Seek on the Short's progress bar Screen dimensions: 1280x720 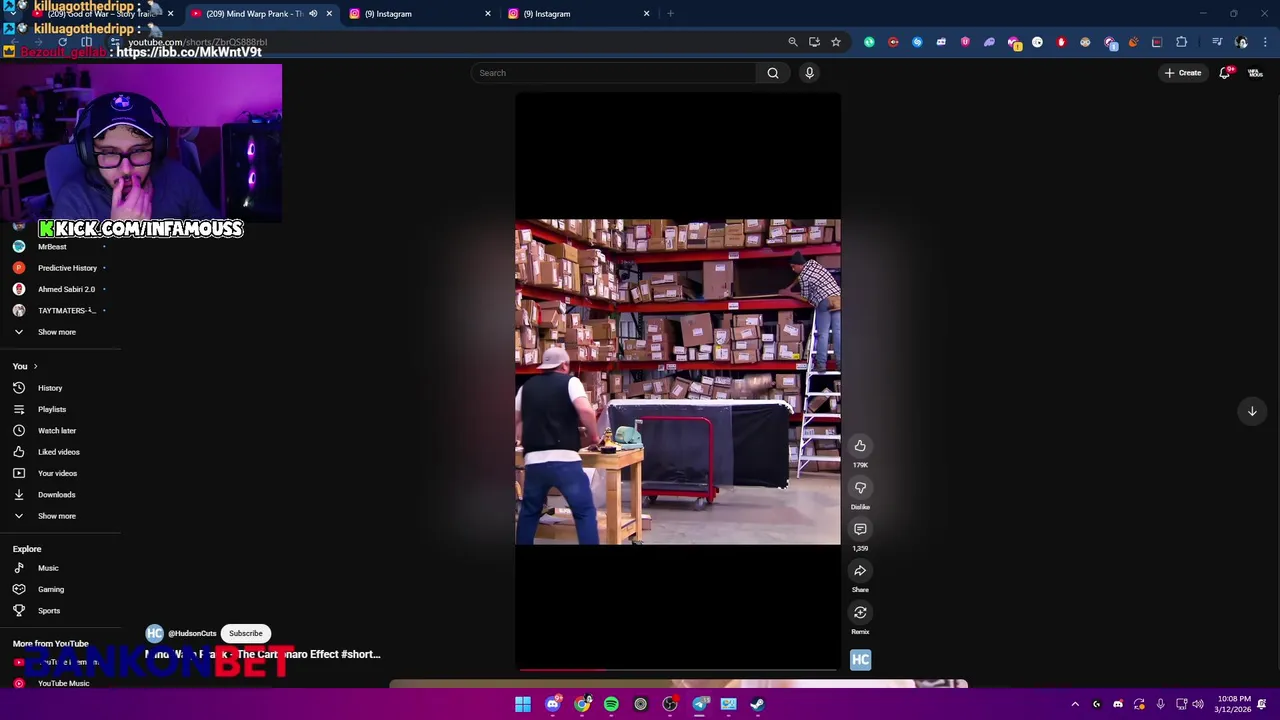click(x=678, y=670)
